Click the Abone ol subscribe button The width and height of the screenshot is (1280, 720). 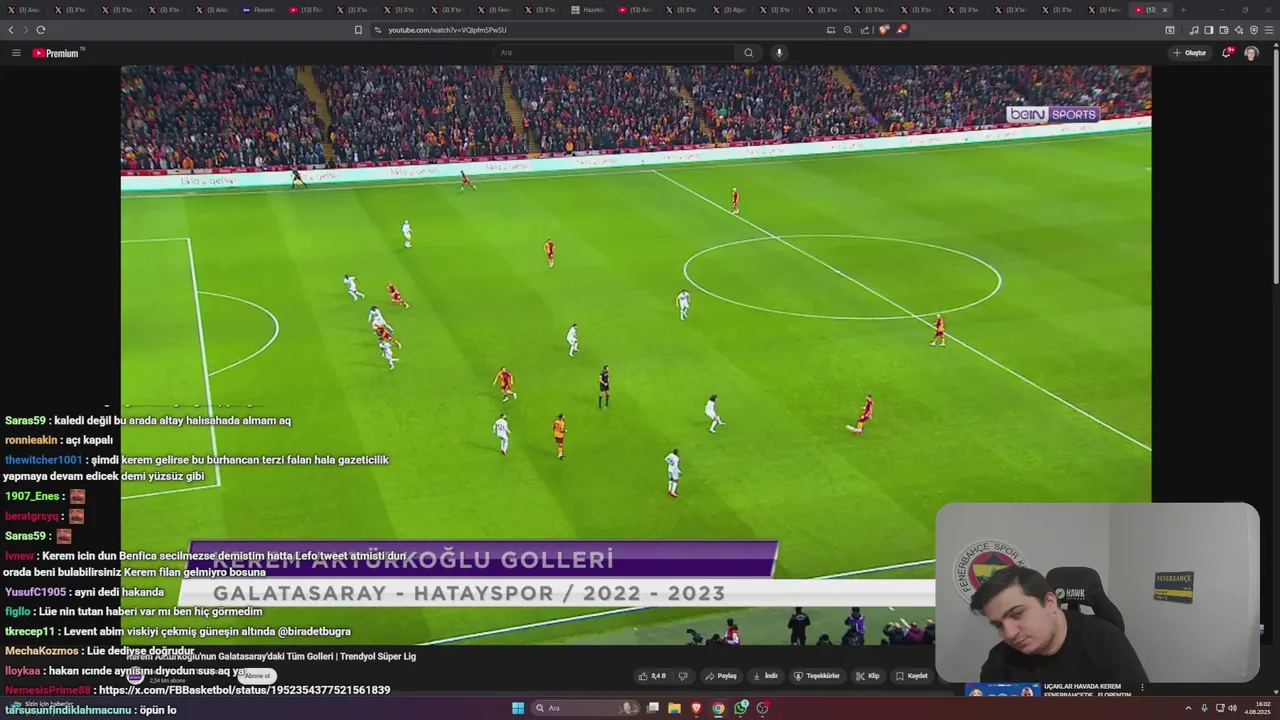(x=257, y=676)
